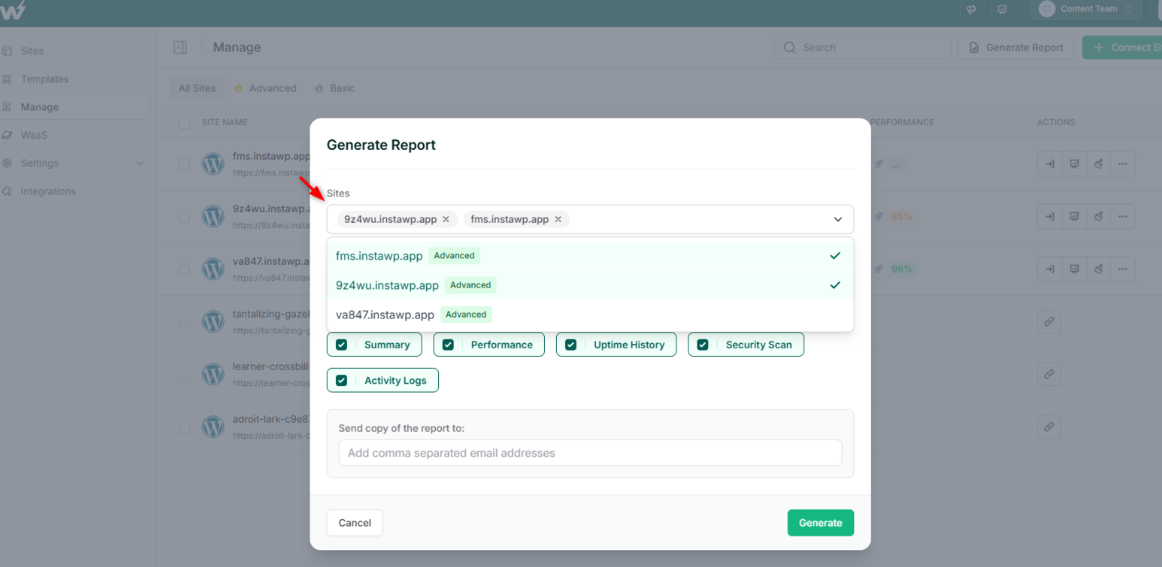1162x567 pixels.
Task: Click the Settings gear icon in sidebar
Action: tap(7, 163)
